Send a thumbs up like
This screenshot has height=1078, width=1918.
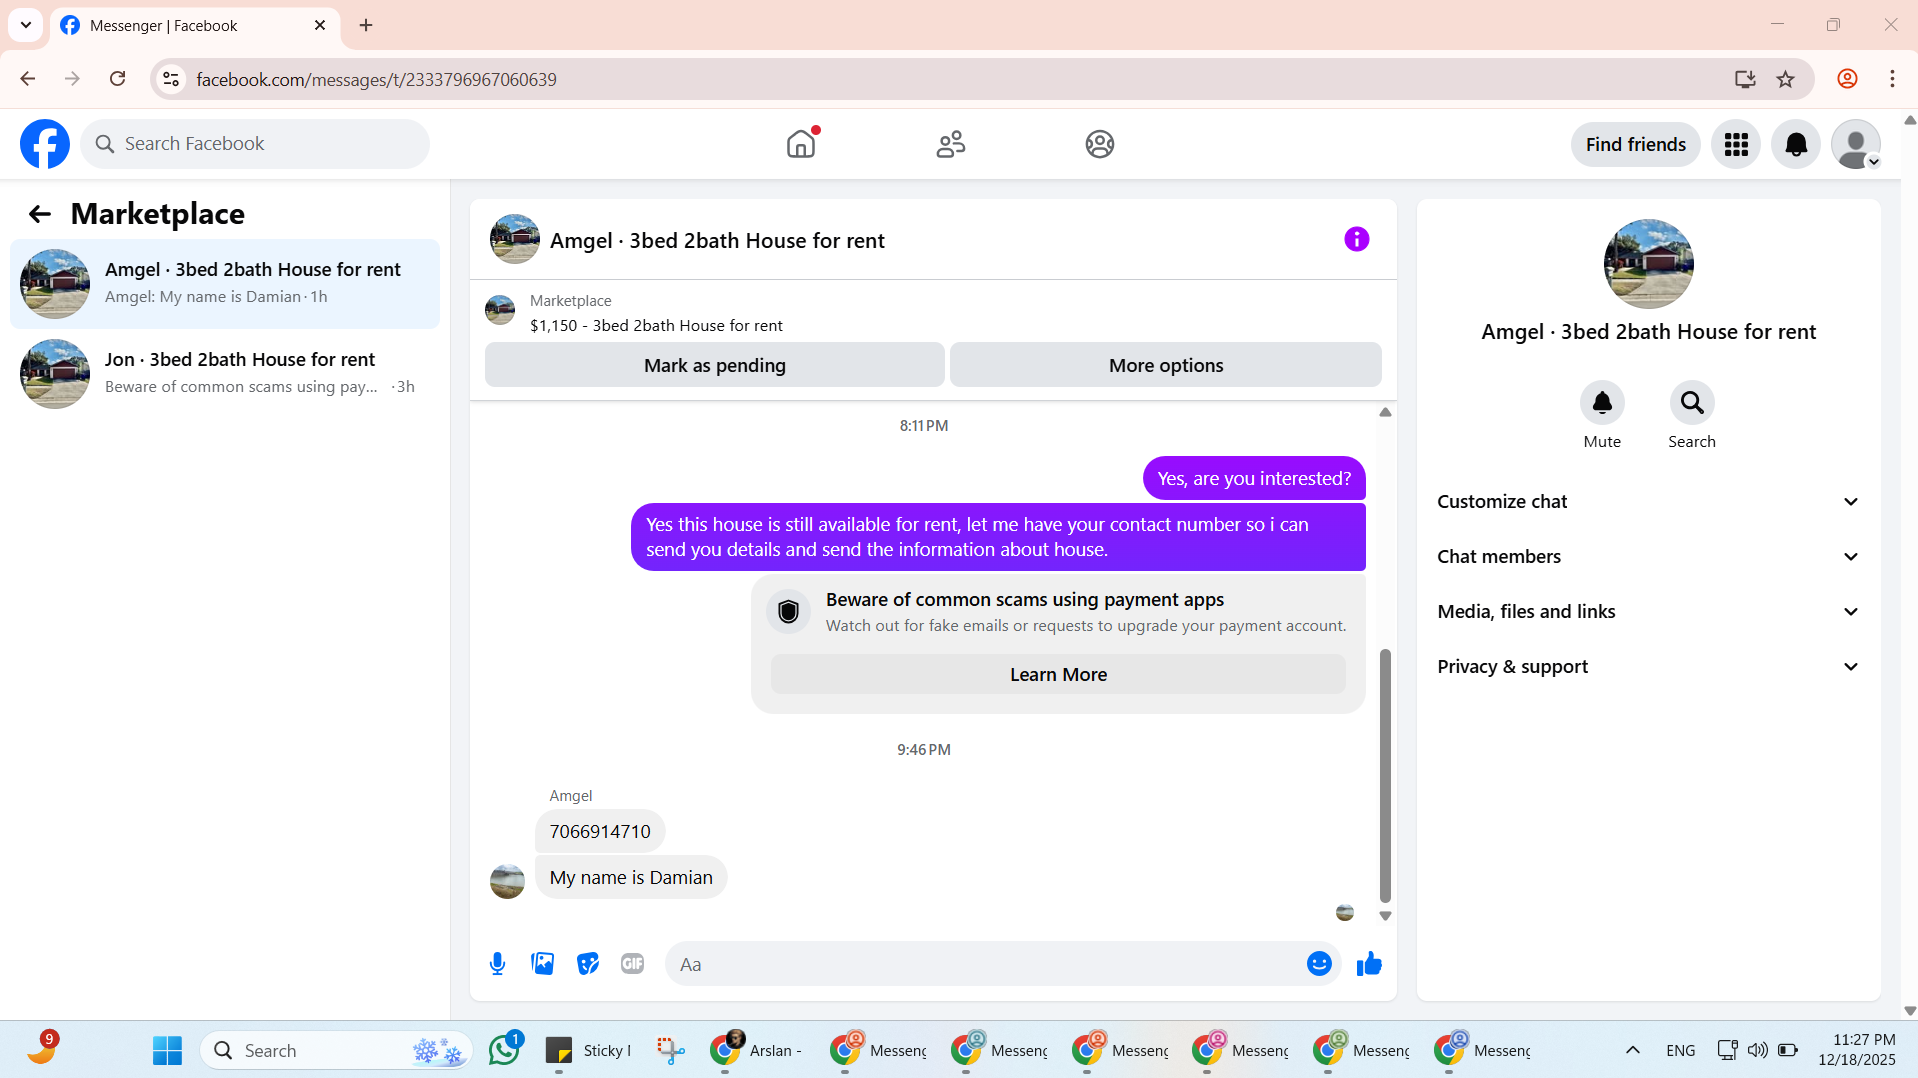(1369, 964)
